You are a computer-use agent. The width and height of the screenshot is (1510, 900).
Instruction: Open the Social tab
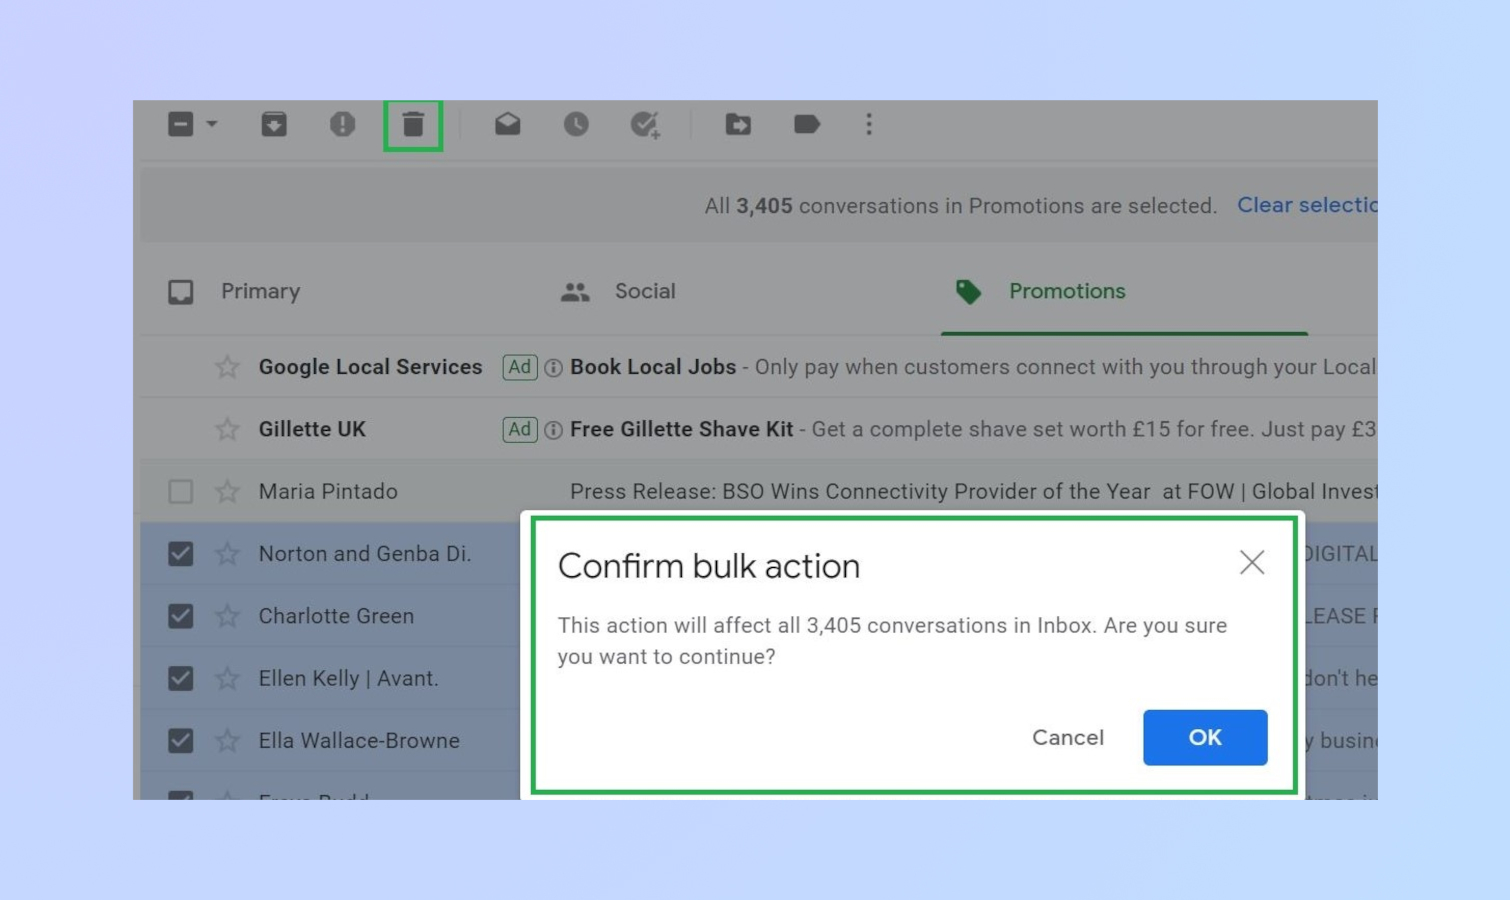tap(645, 291)
